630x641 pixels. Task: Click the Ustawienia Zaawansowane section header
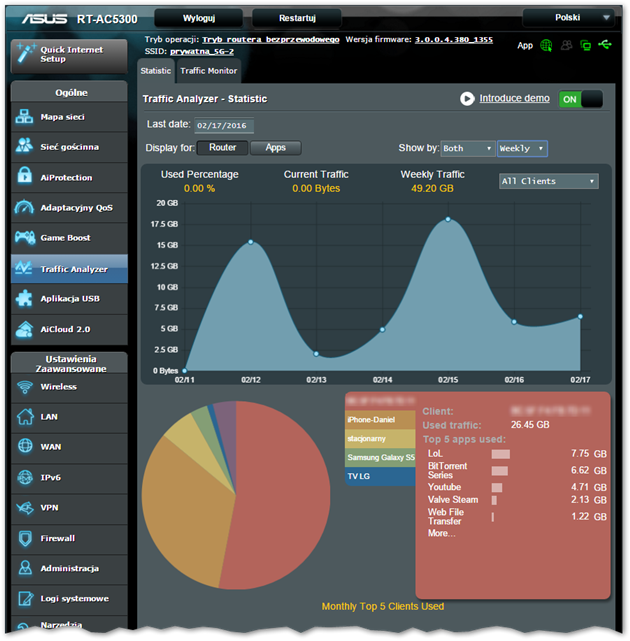71,363
